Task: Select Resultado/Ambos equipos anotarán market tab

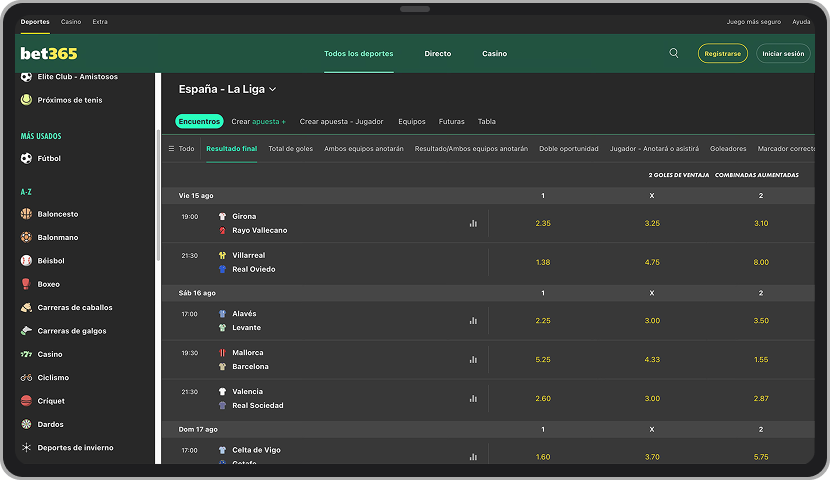Action: [x=471, y=149]
